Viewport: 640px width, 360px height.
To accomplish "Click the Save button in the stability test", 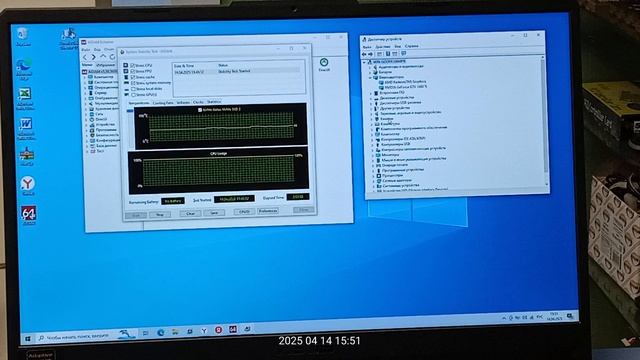I will tap(214, 213).
